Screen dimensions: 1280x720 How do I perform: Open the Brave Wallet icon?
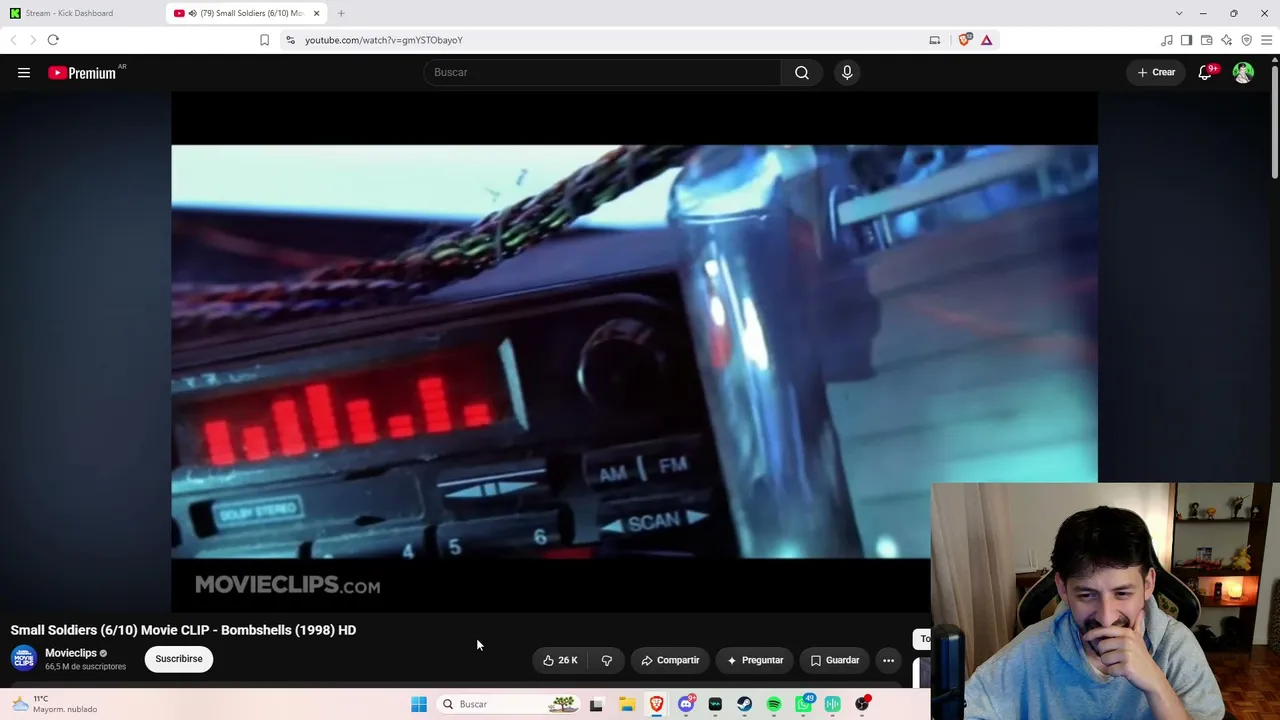click(1207, 40)
